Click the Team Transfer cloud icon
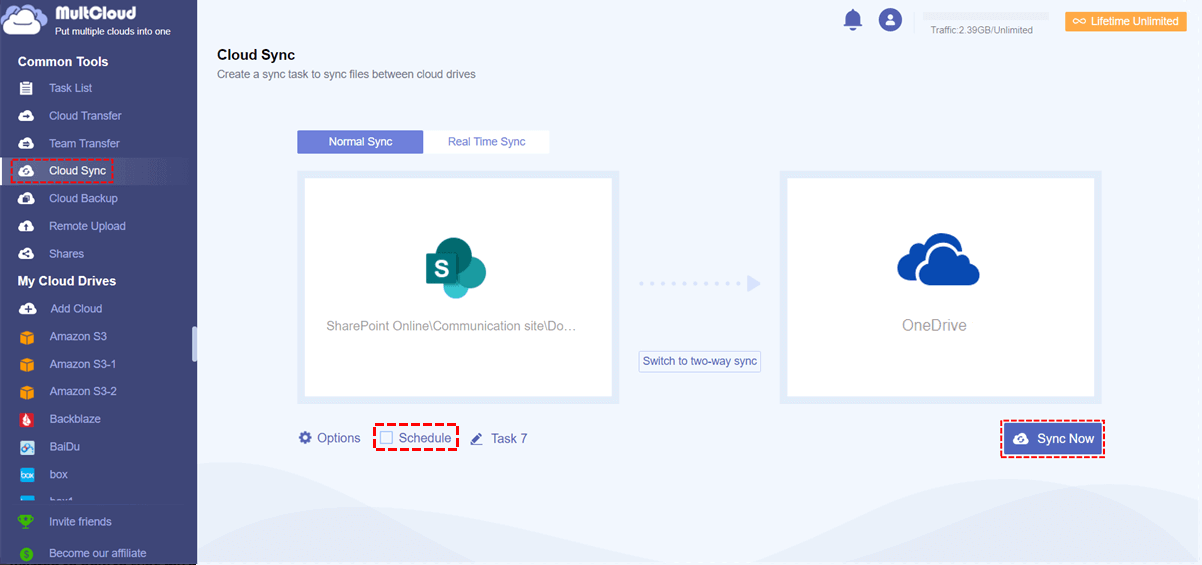The width and height of the screenshot is (1202, 565). point(27,143)
